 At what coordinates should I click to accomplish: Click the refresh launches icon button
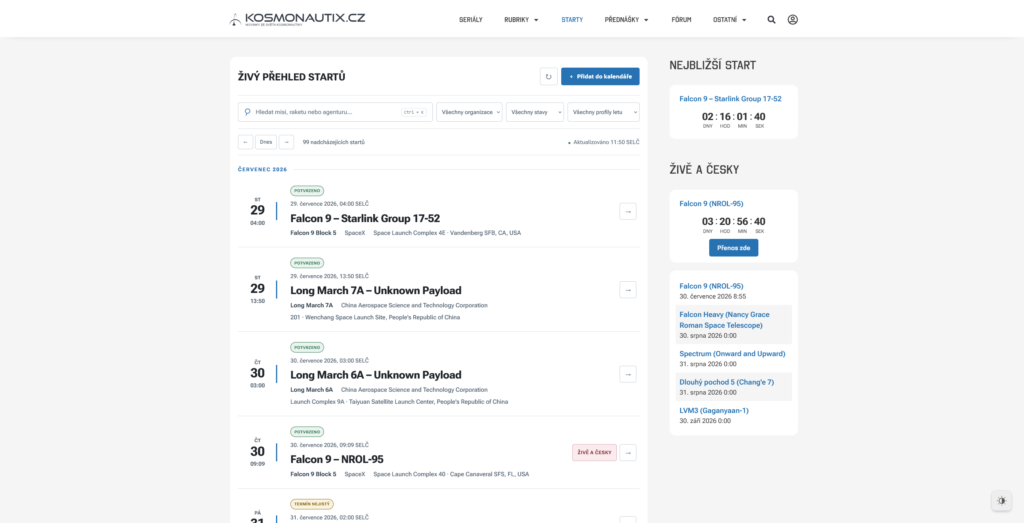(549, 76)
